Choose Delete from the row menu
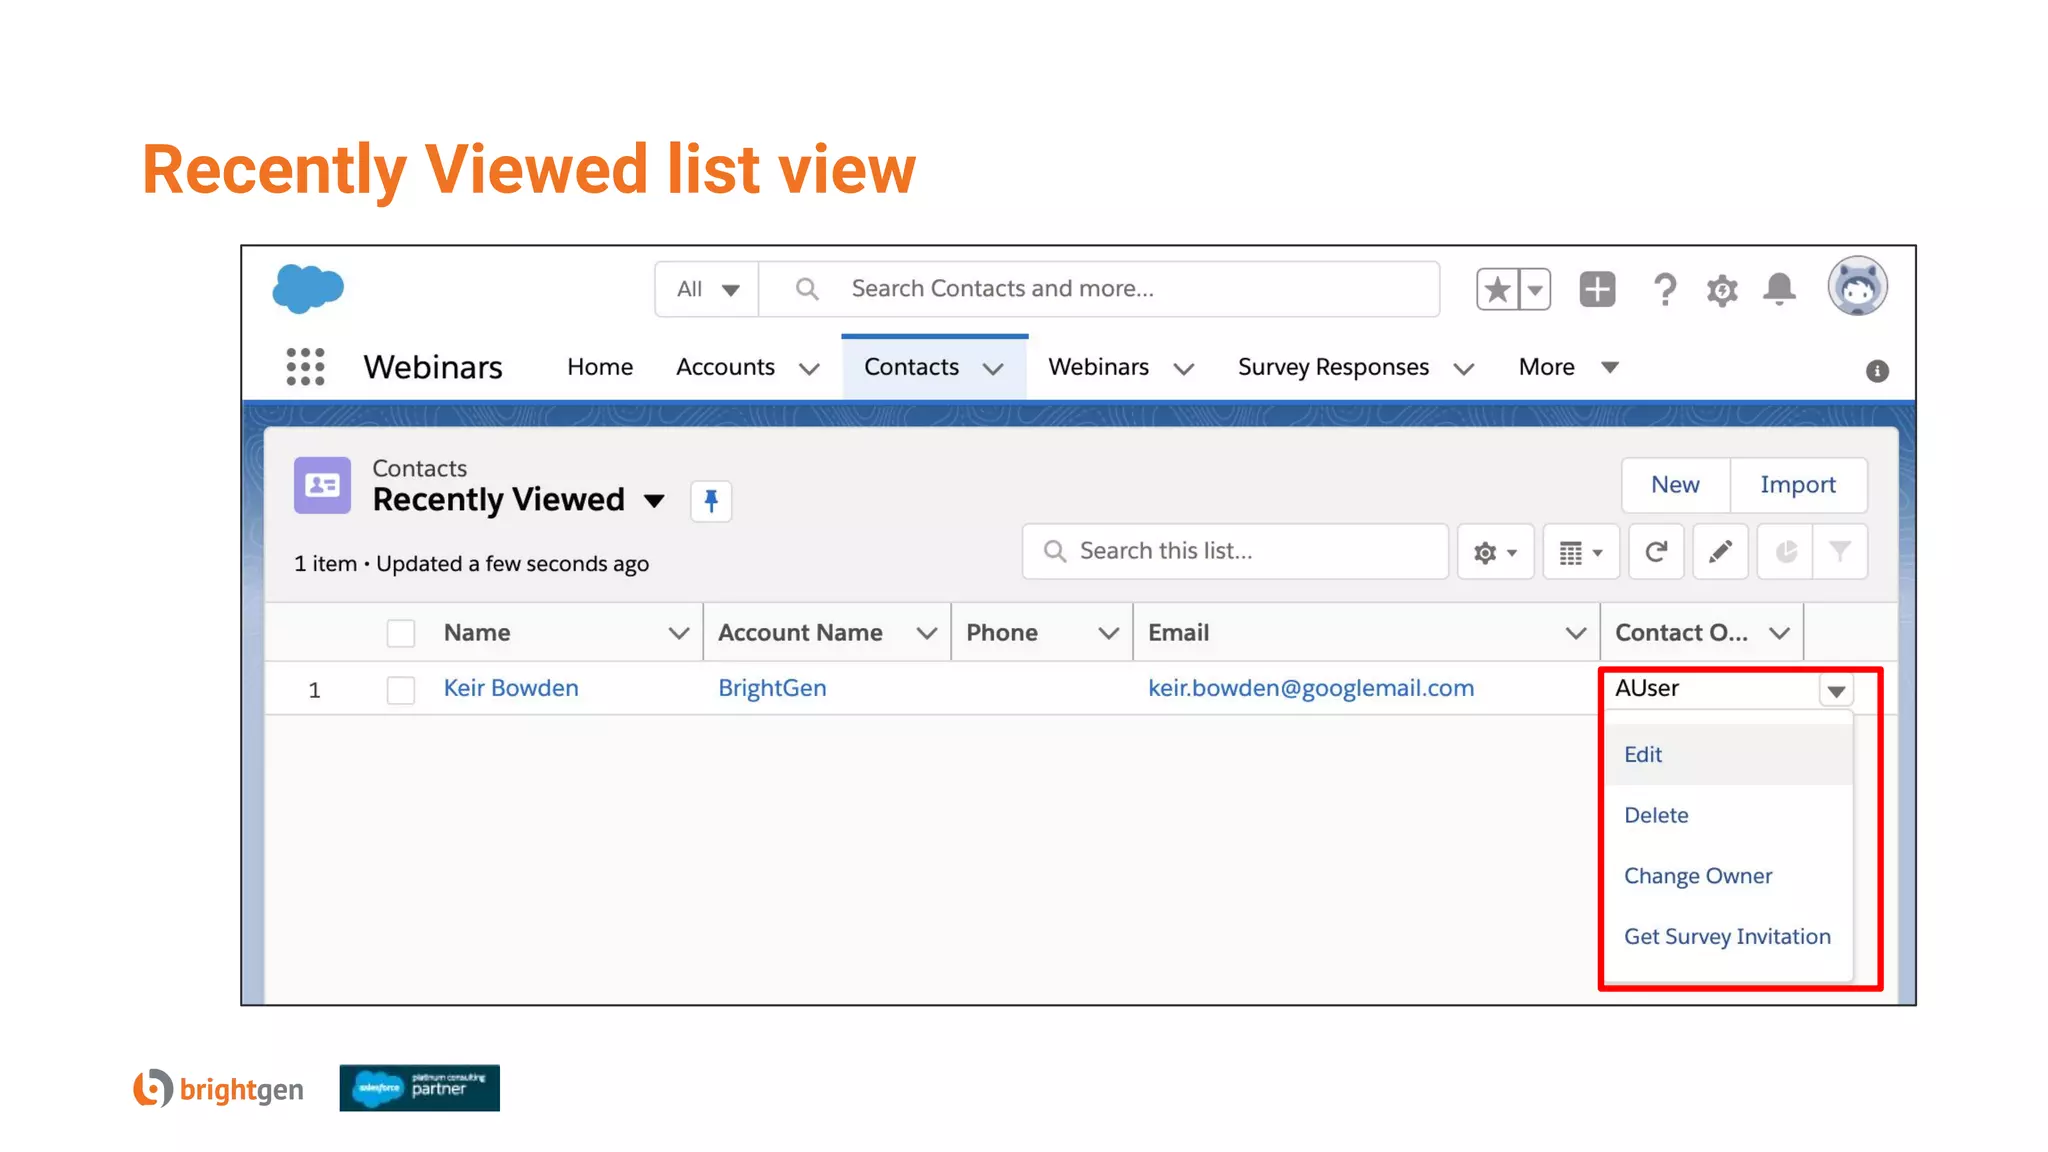This screenshot has height=1152, width=2048. pyautogui.click(x=1728, y=815)
